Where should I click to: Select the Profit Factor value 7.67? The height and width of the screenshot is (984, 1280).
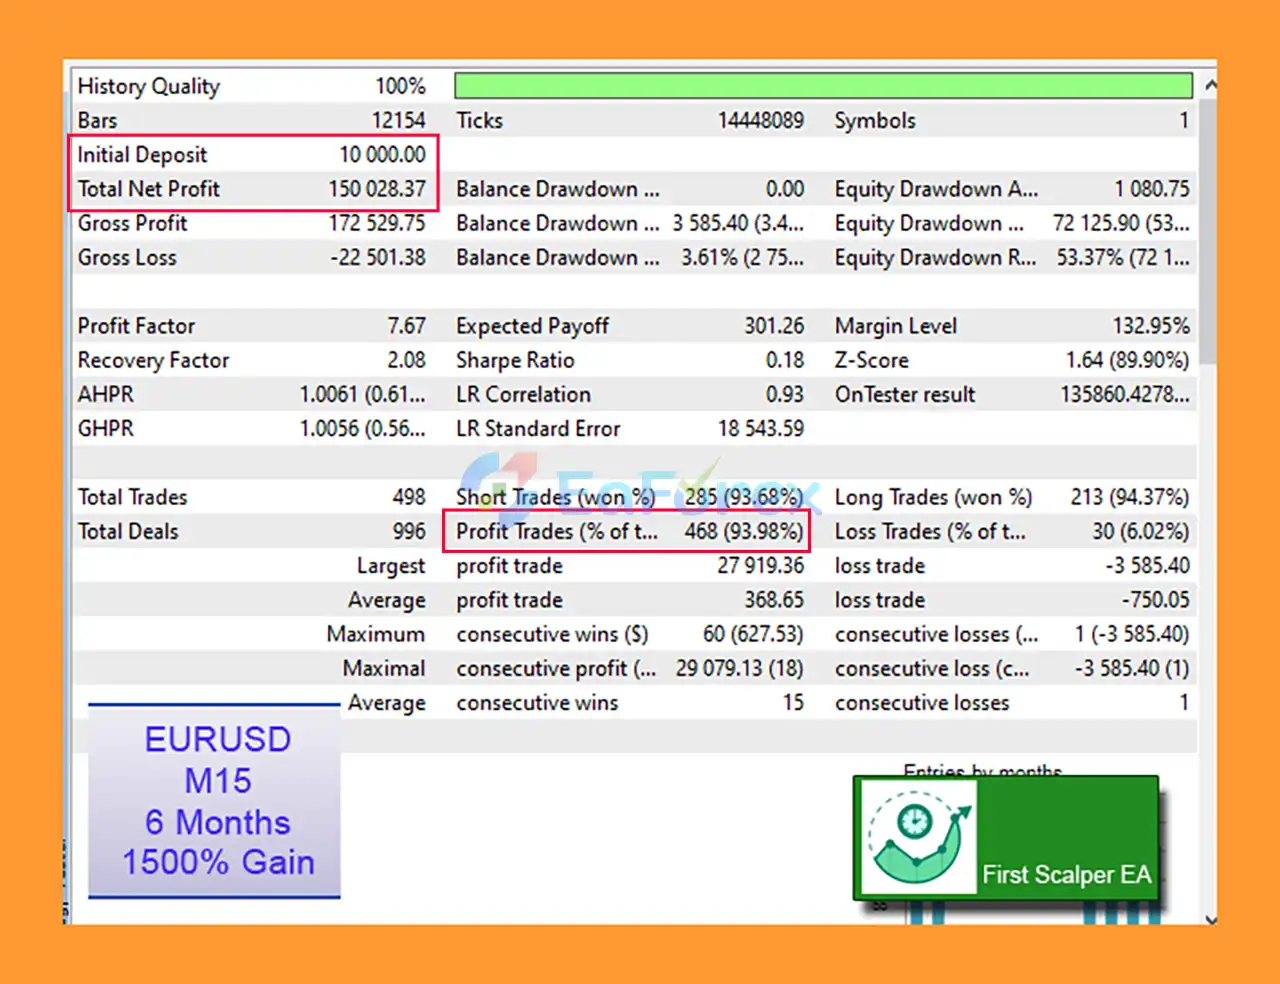pyautogui.click(x=406, y=326)
